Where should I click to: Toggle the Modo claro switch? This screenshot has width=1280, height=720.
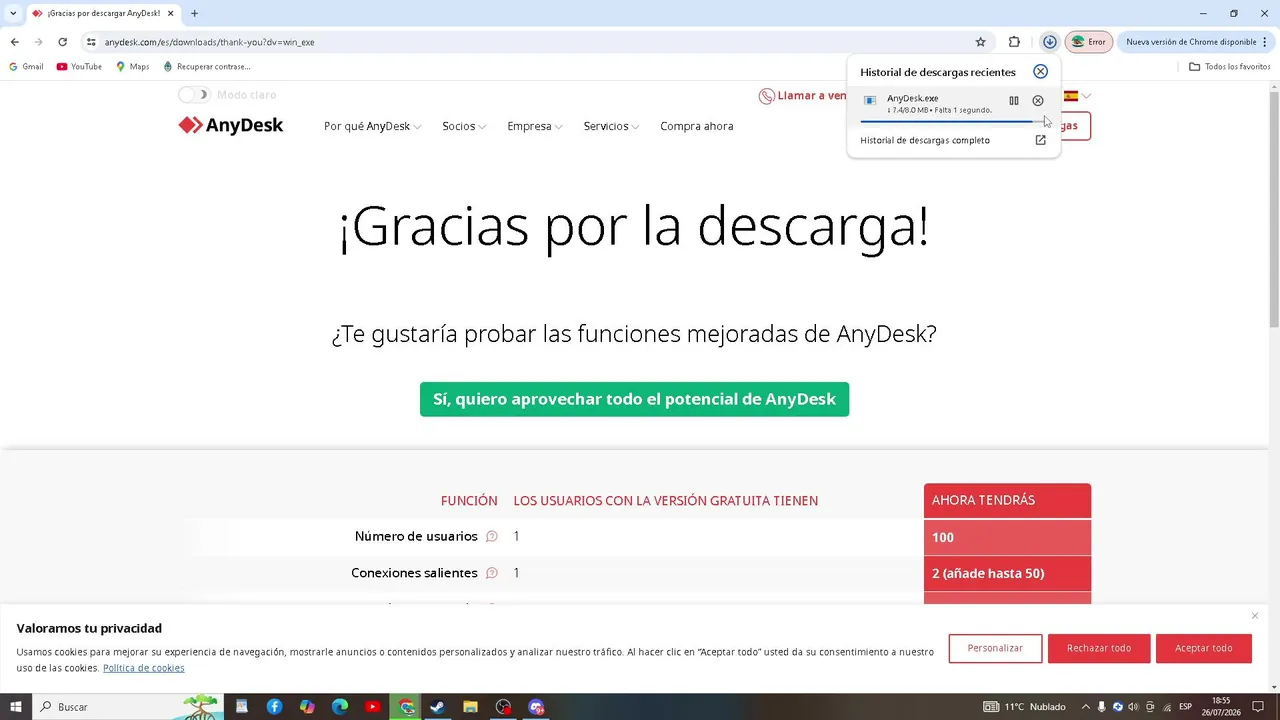pos(194,95)
